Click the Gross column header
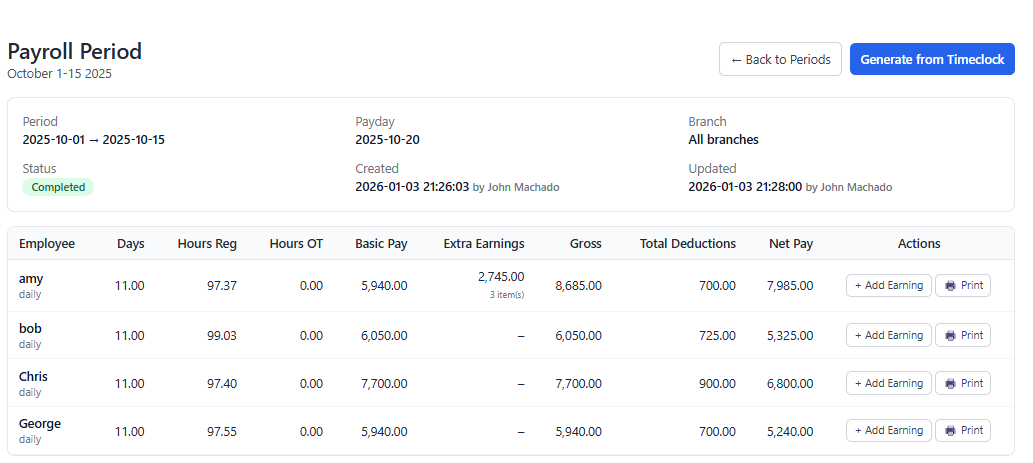Viewport: 1033px width, 463px height. point(585,244)
